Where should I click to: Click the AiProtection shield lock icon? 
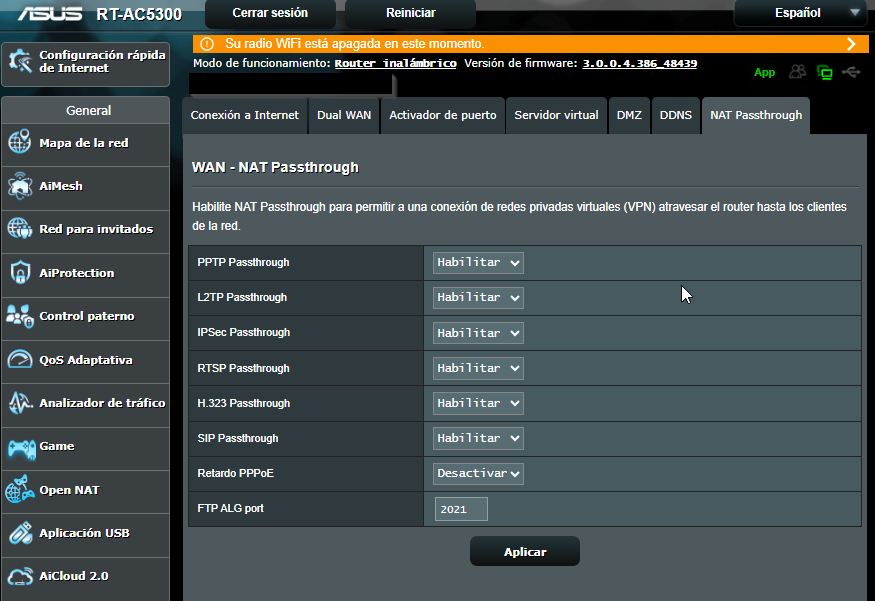(20, 273)
